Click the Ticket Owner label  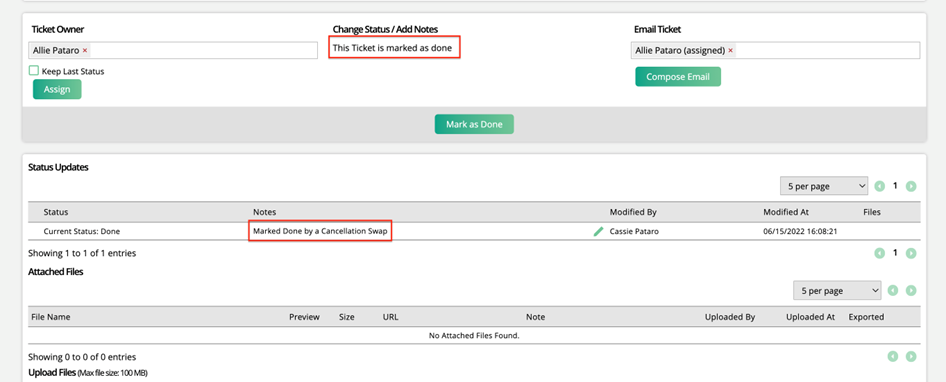58,29
